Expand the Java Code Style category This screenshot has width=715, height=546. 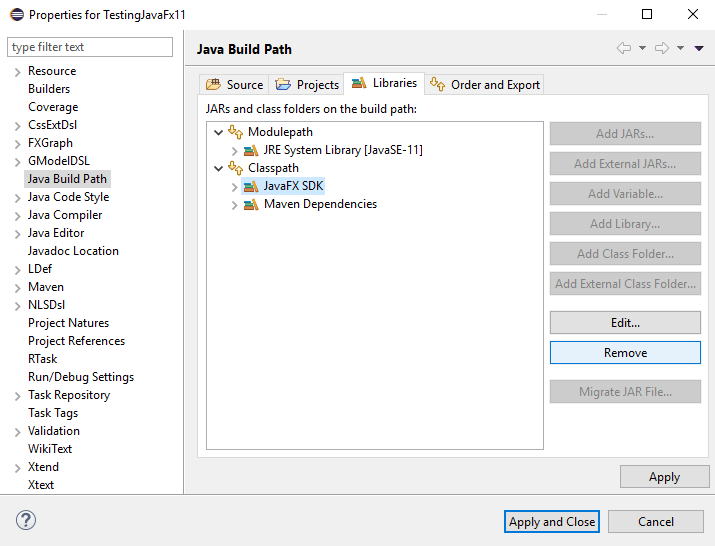(17, 198)
